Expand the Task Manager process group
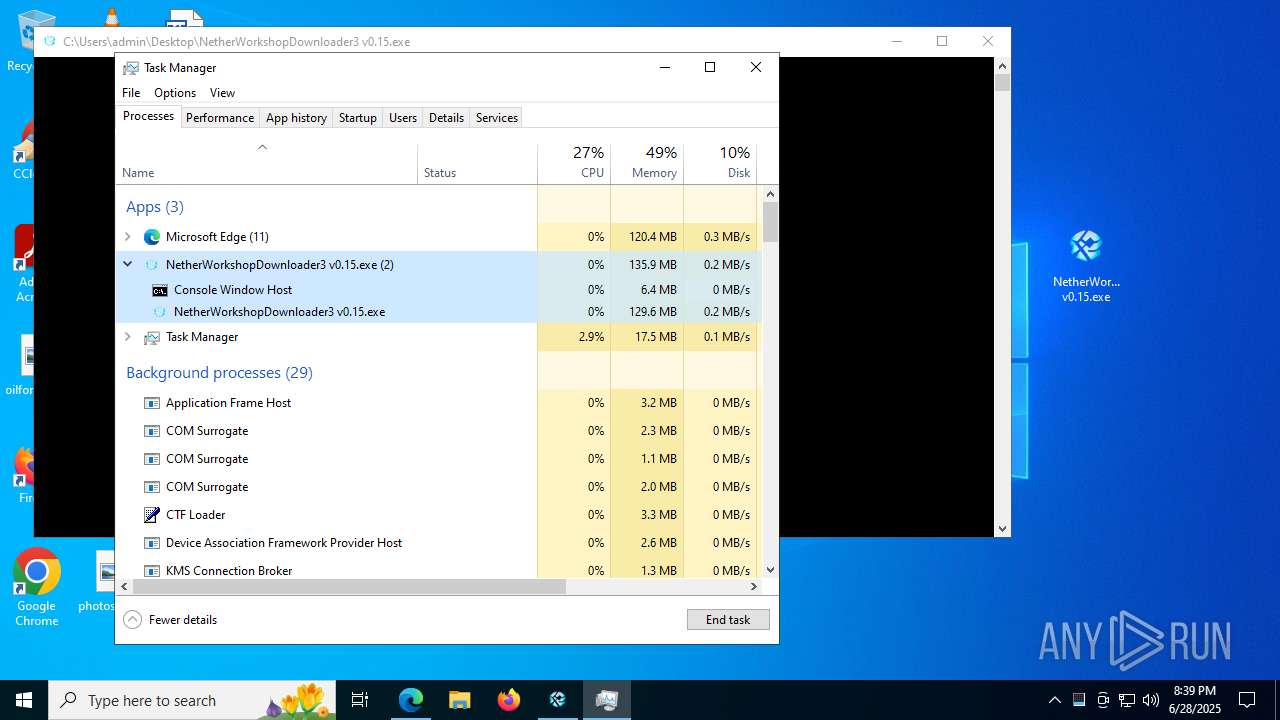 point(127,337)
